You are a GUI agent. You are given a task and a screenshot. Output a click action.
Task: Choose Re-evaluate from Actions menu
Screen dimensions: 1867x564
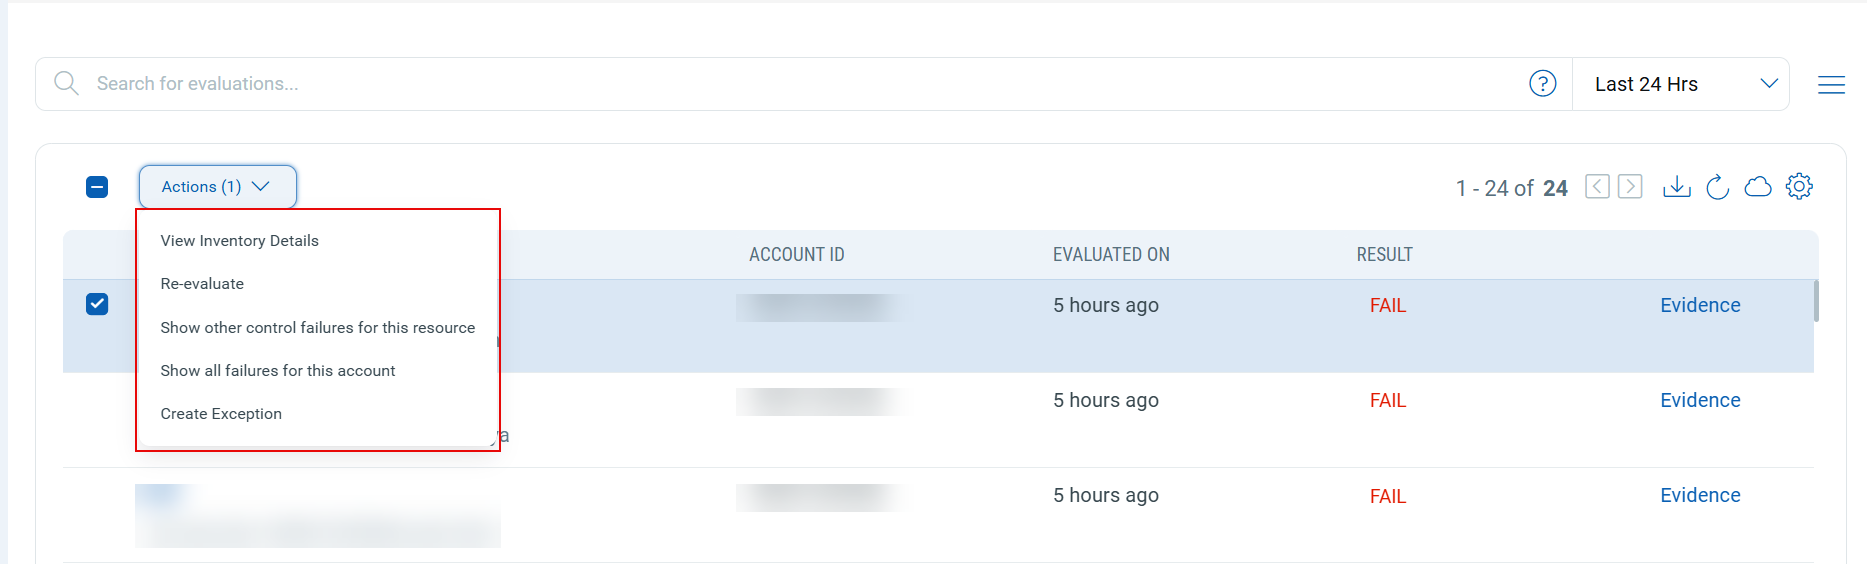[202, 284]
